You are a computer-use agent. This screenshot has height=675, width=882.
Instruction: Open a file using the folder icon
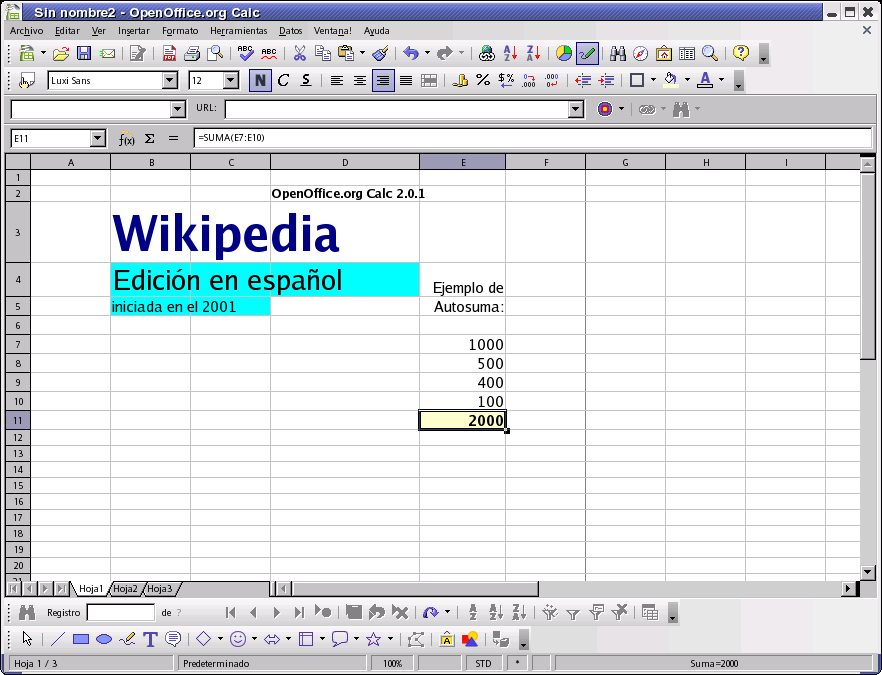pyautogui.click(x=61, y=53)
